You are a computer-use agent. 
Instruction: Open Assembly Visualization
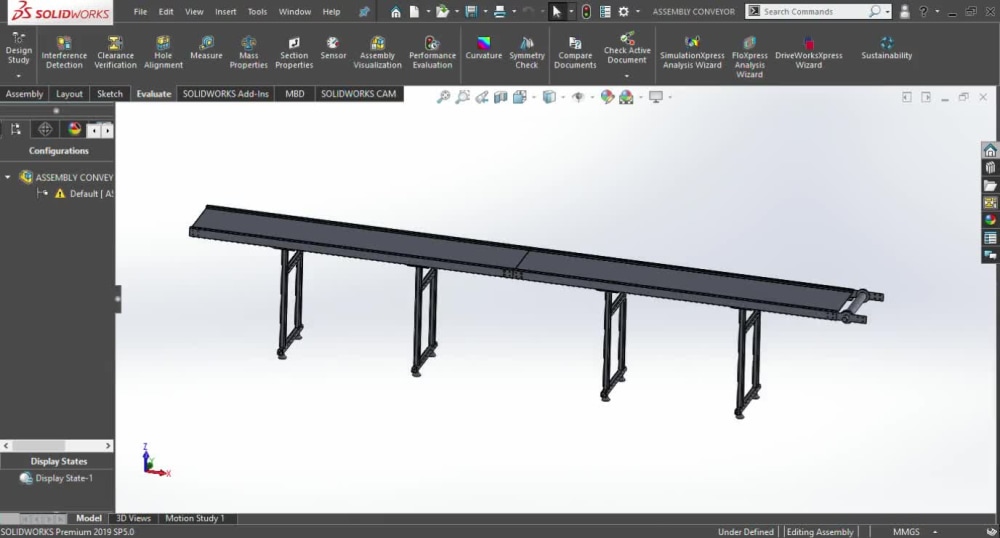(378, 52)
